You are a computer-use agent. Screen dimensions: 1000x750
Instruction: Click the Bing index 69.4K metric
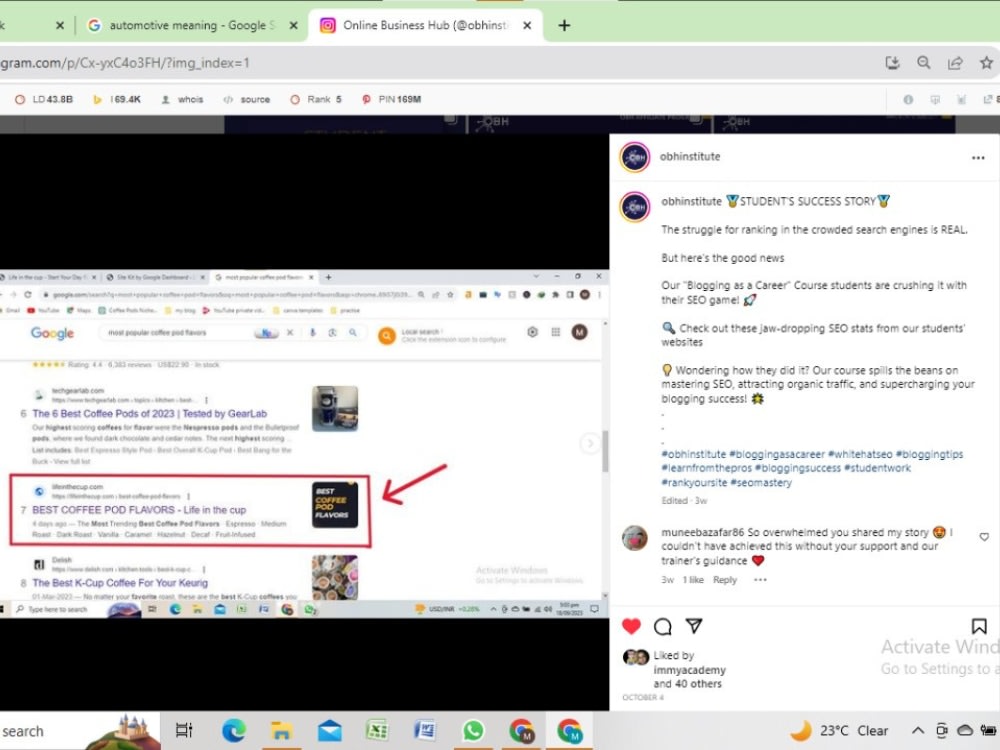pos(117,99)
